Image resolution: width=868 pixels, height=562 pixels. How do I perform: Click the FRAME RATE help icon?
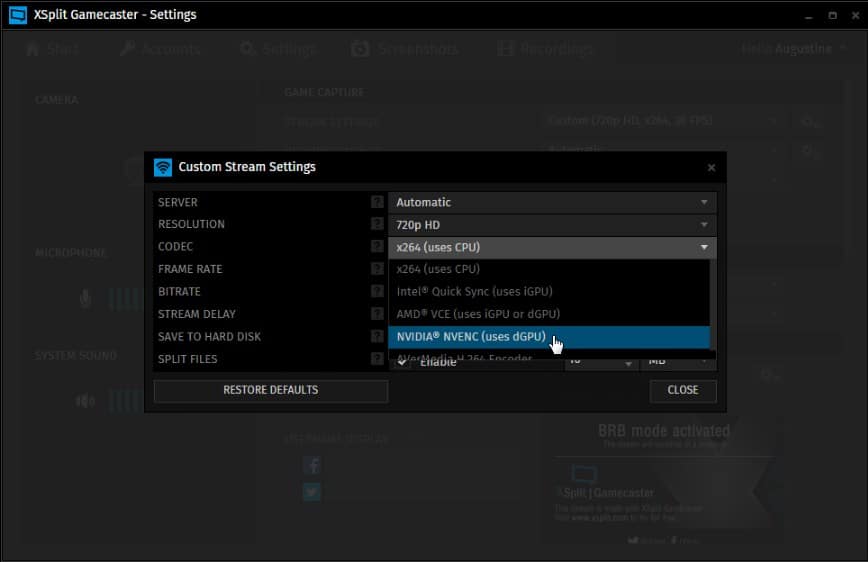(377, 269)
